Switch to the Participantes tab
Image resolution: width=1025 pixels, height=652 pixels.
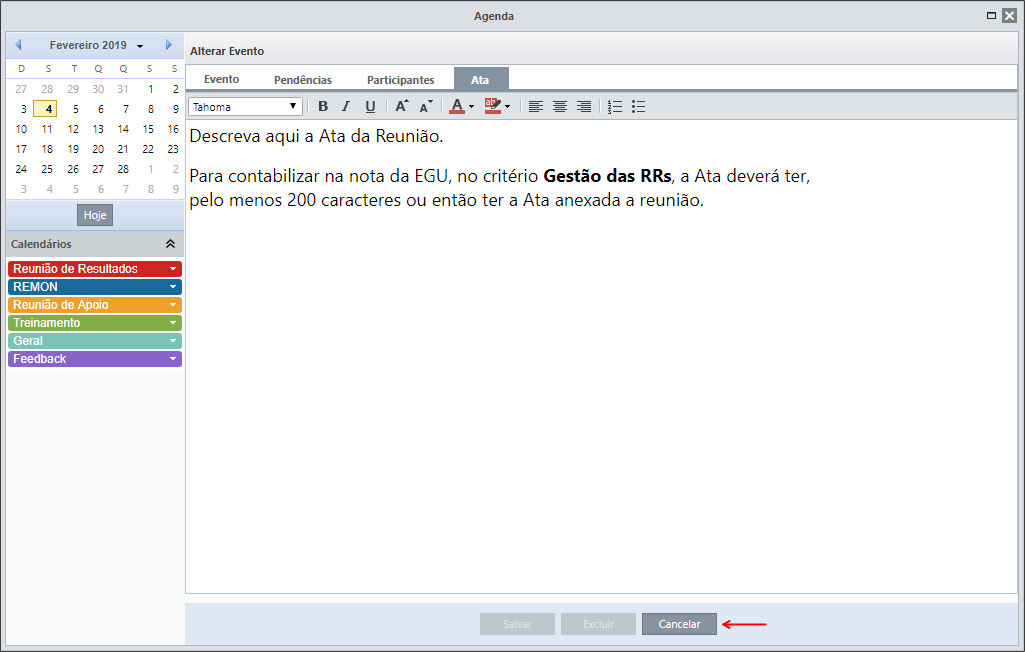pos(400,80)
